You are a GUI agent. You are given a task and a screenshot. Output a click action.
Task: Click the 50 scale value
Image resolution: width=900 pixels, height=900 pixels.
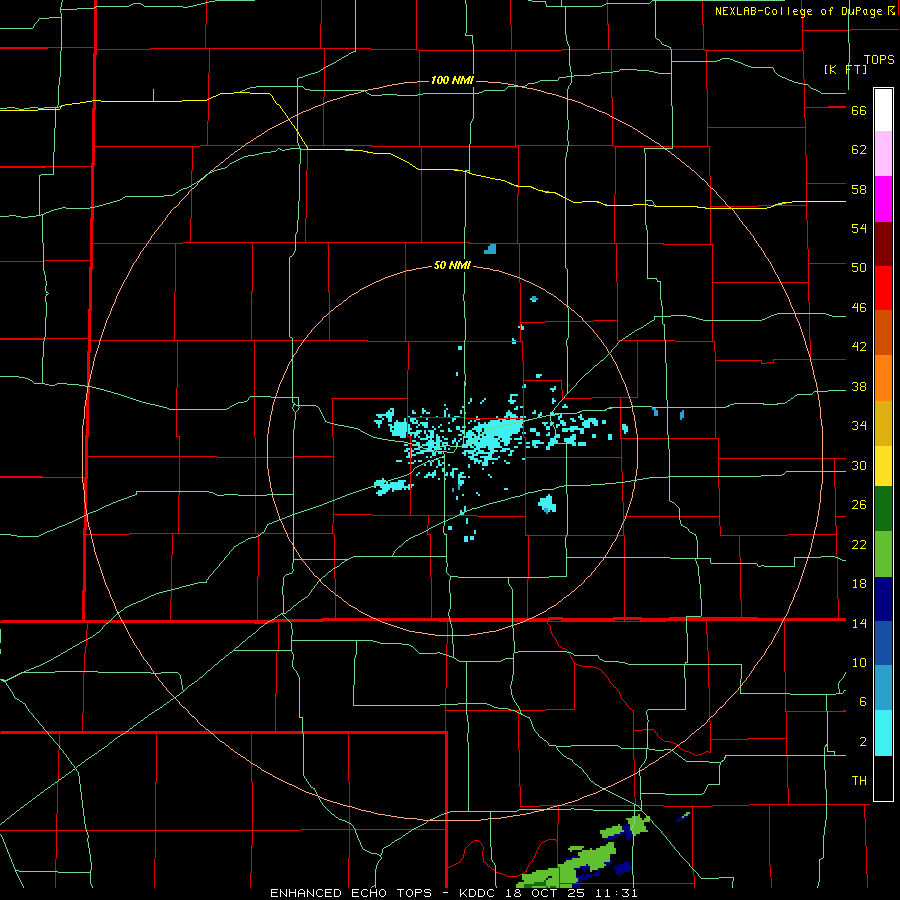pos(859,268)
